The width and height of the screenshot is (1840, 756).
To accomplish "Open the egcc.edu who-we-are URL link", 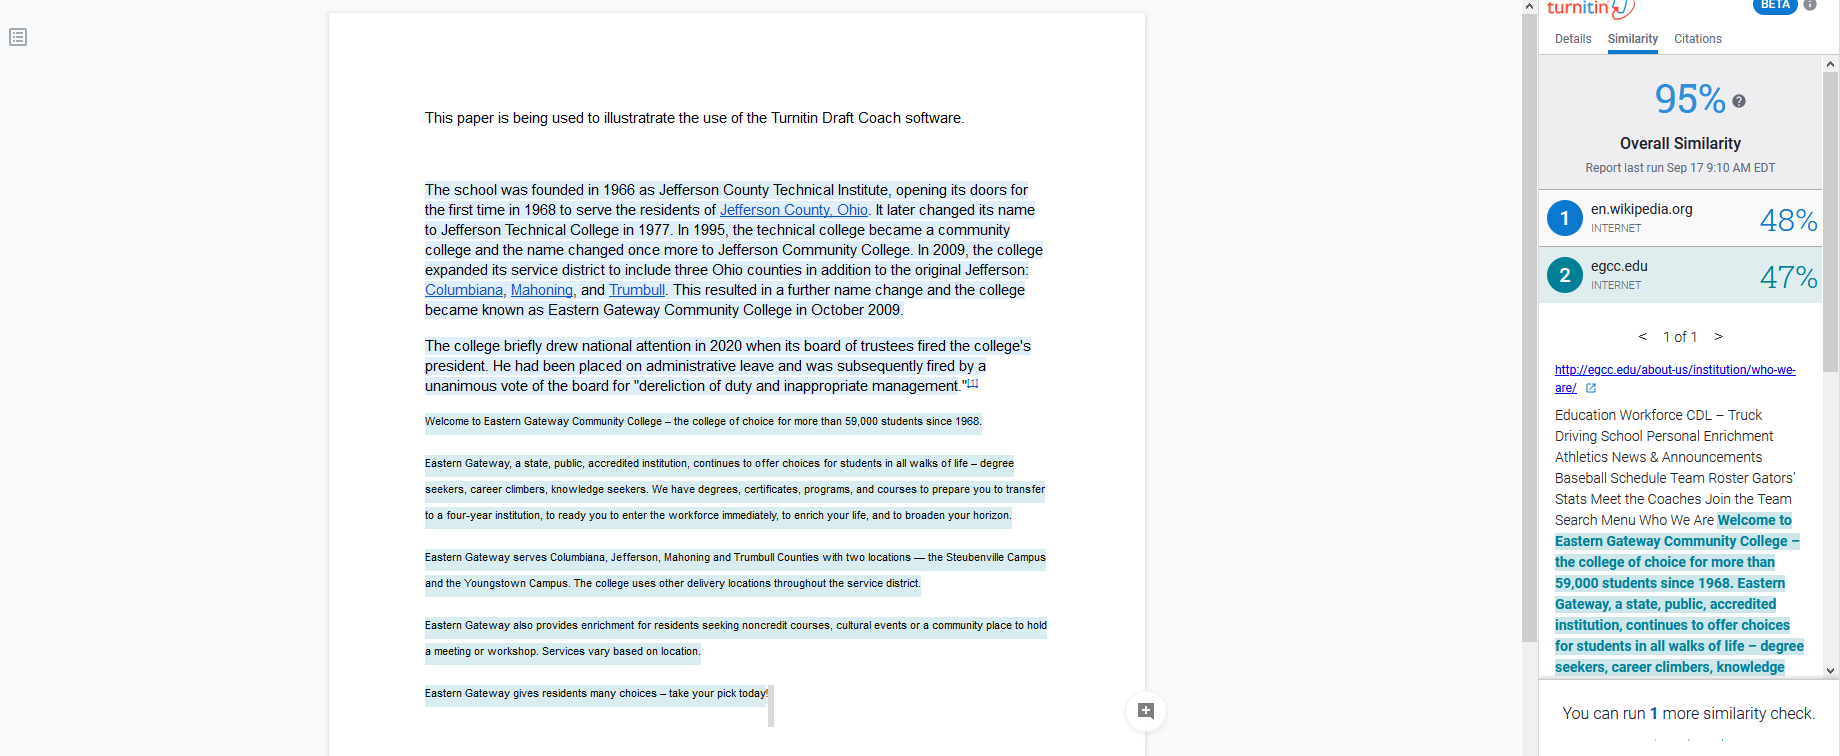I will tap(1674, 370).
